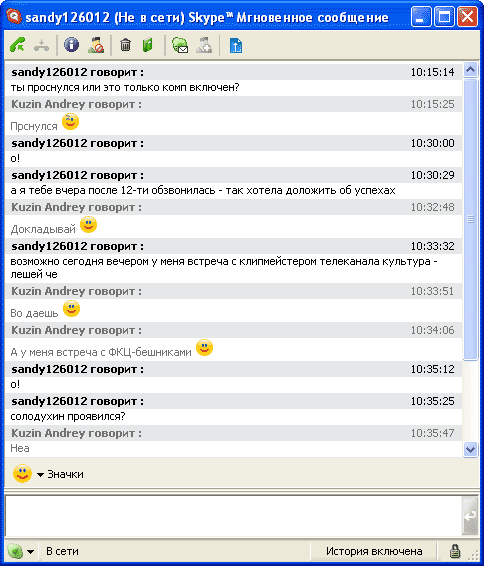This screenshot has width=484, height=566.
Task: Click История включена in status bar
Action: (x=374, y=551)
